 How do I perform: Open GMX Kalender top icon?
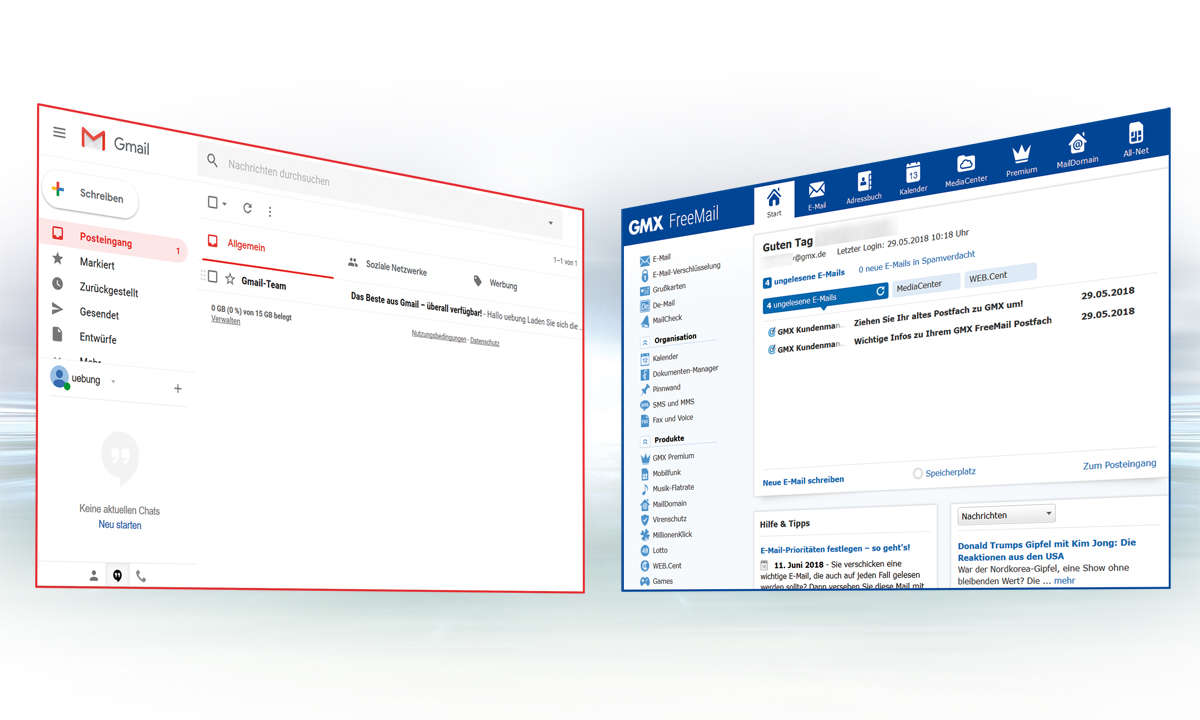point(913,177)
